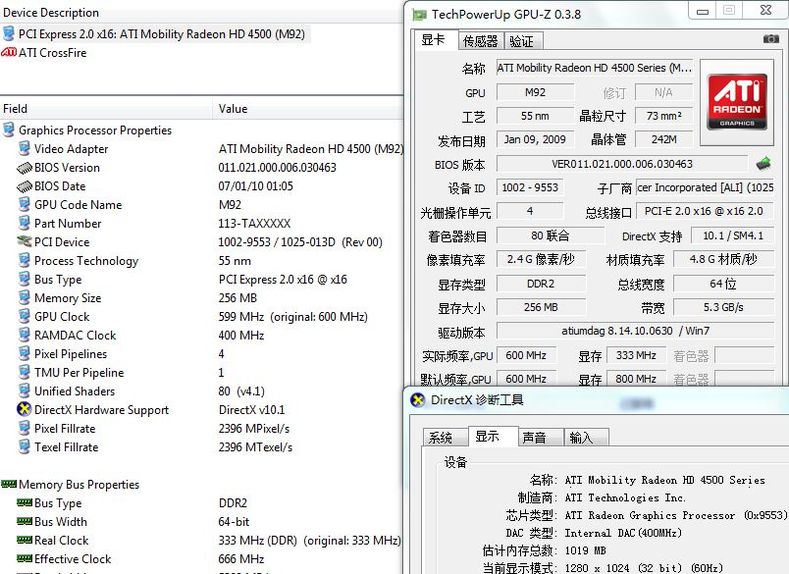Click the Unified Shaders row icon
Viewport: 789px width, 574px height.
point(24,390)
